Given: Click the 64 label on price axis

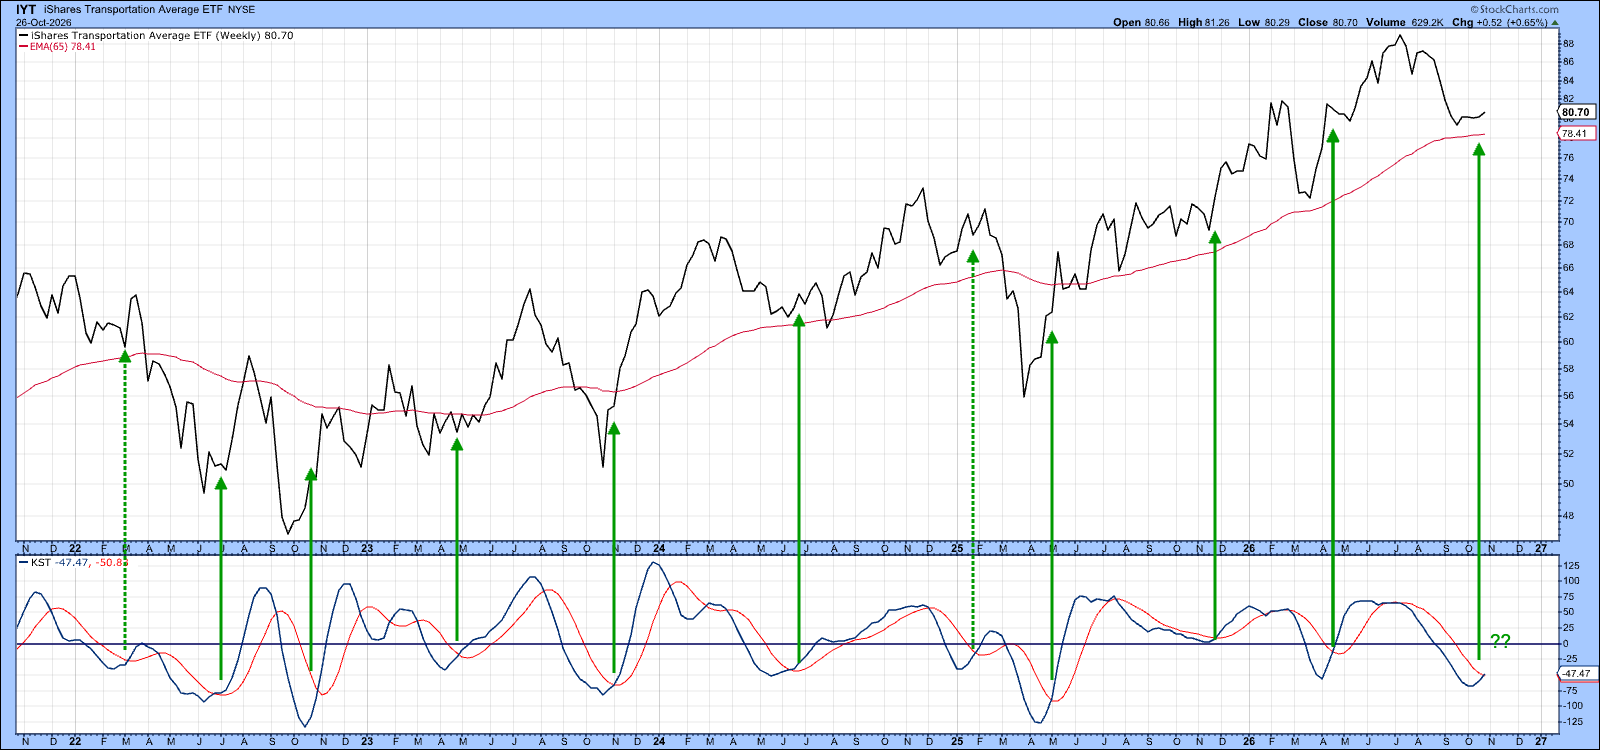Looking at the screenshot, I should 1568,292.
